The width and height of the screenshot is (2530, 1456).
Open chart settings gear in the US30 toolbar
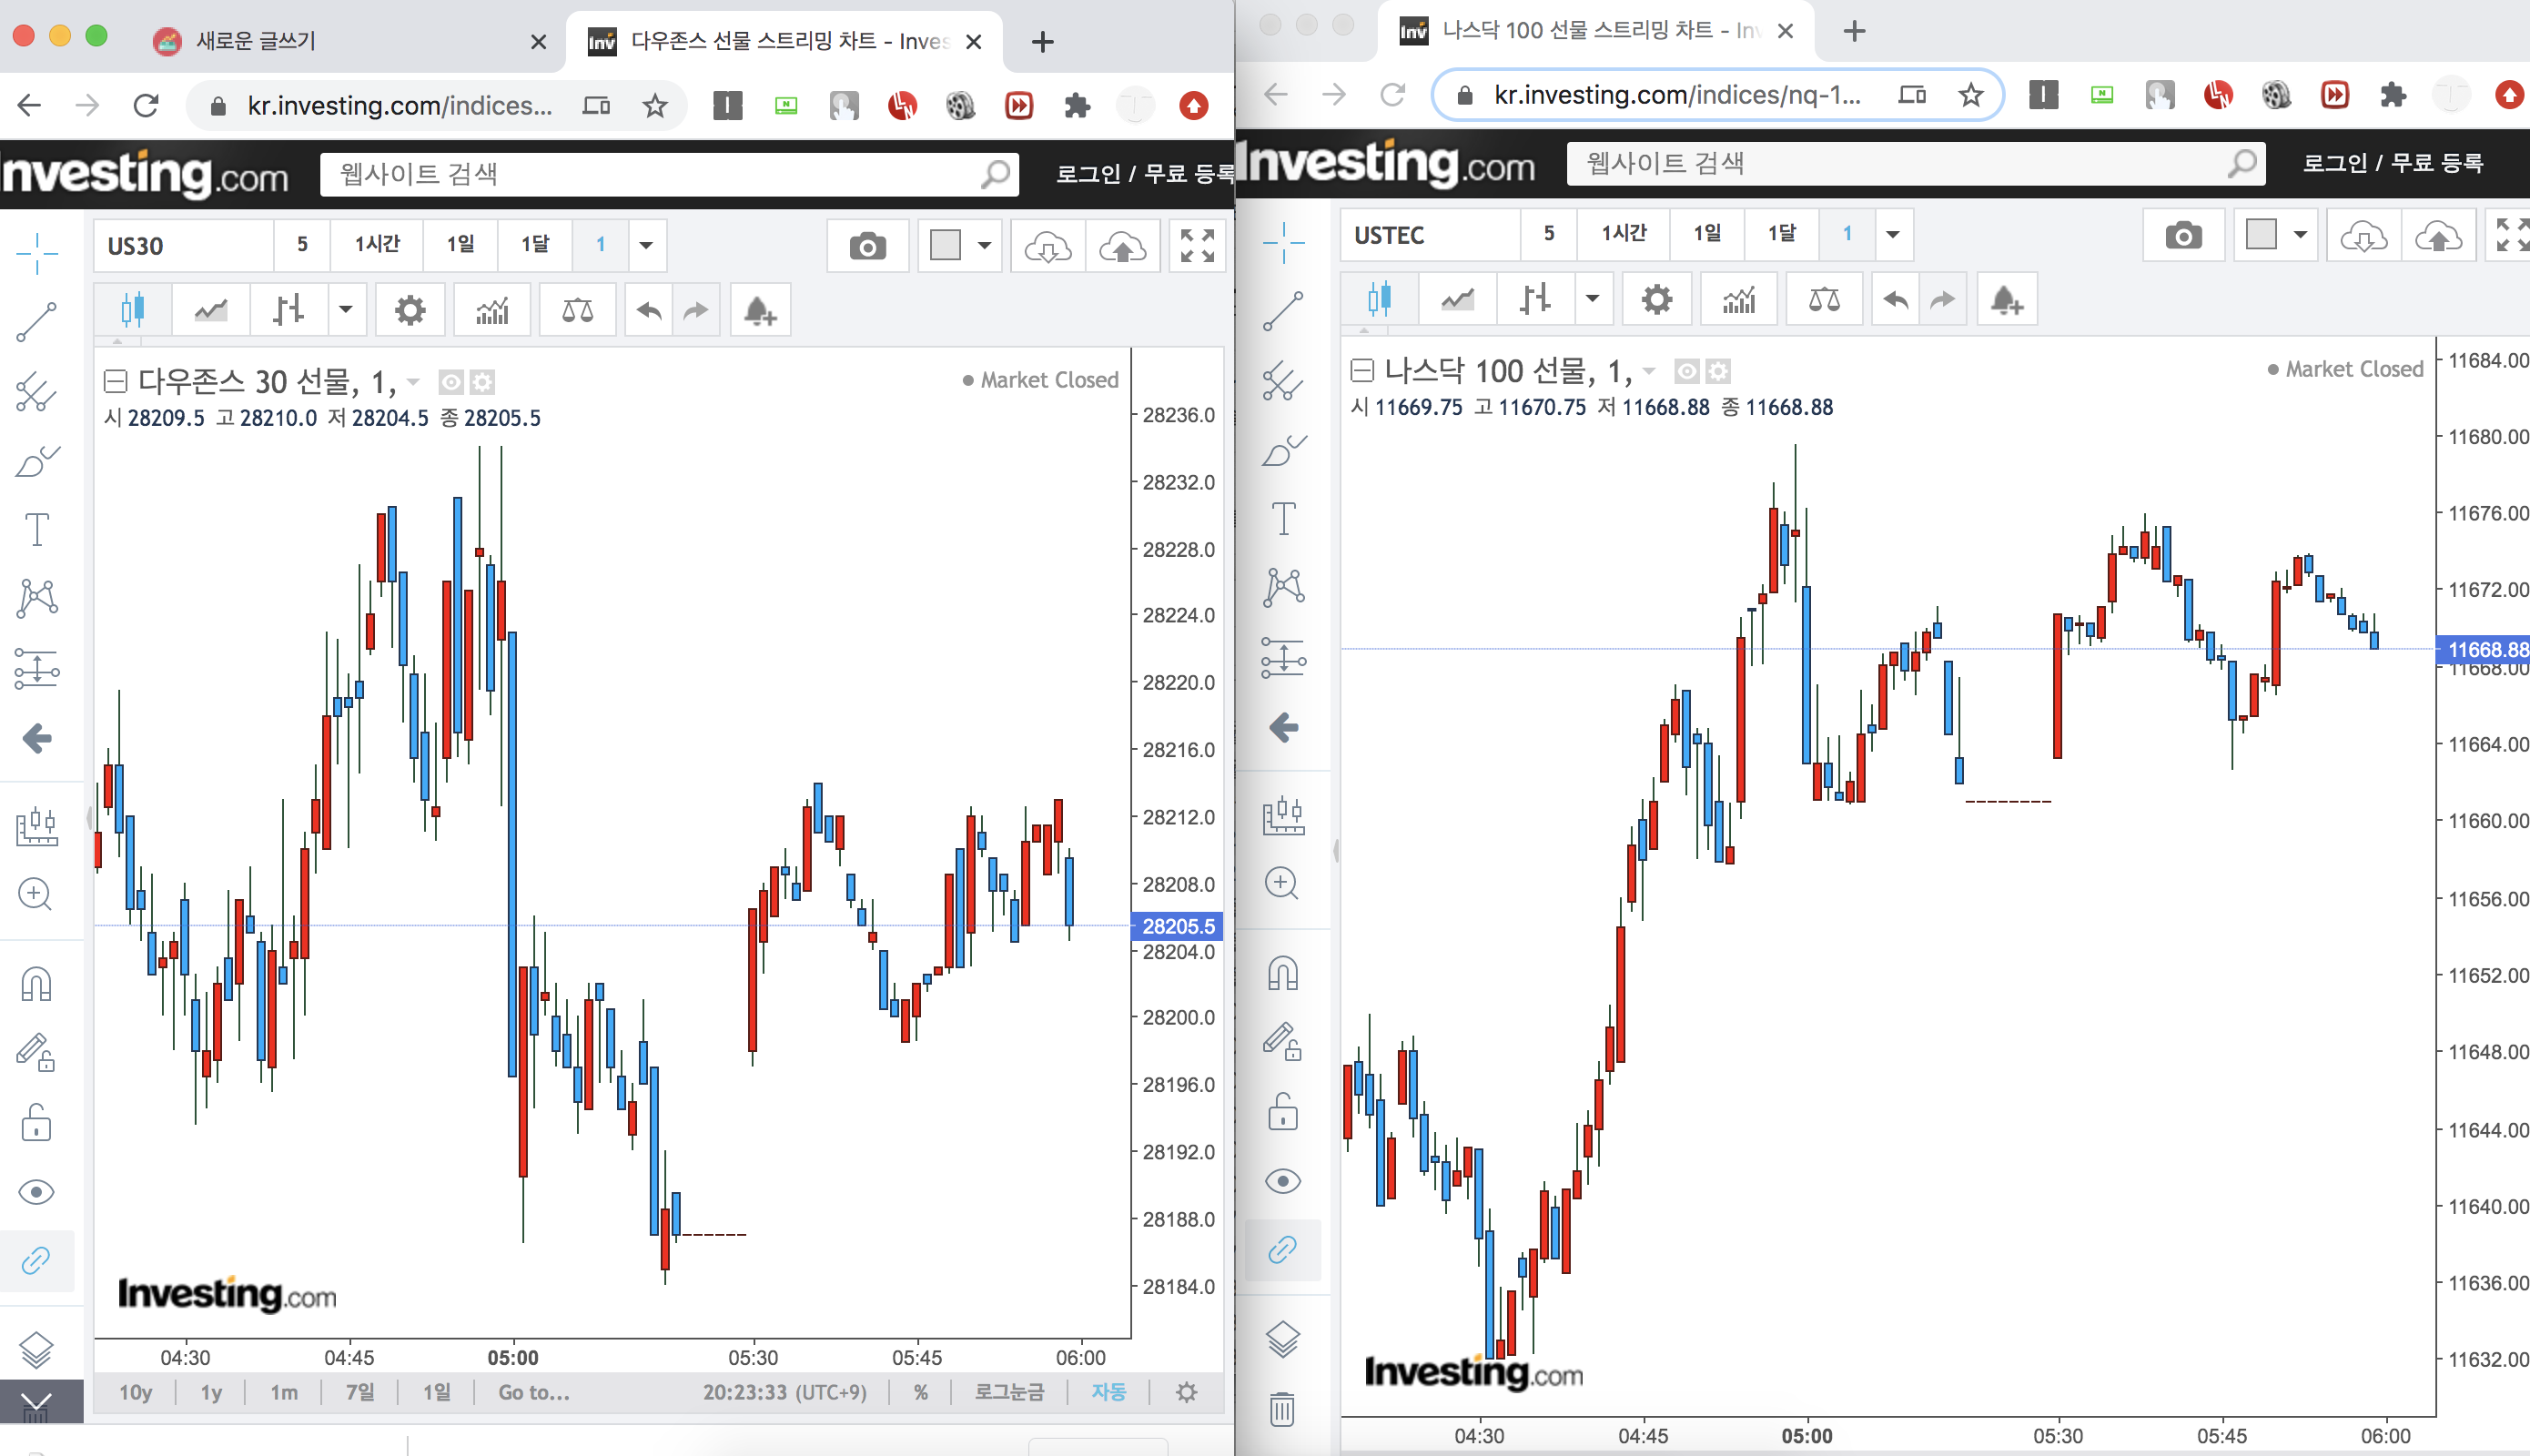pyautogui.click(x=410, y=310)
